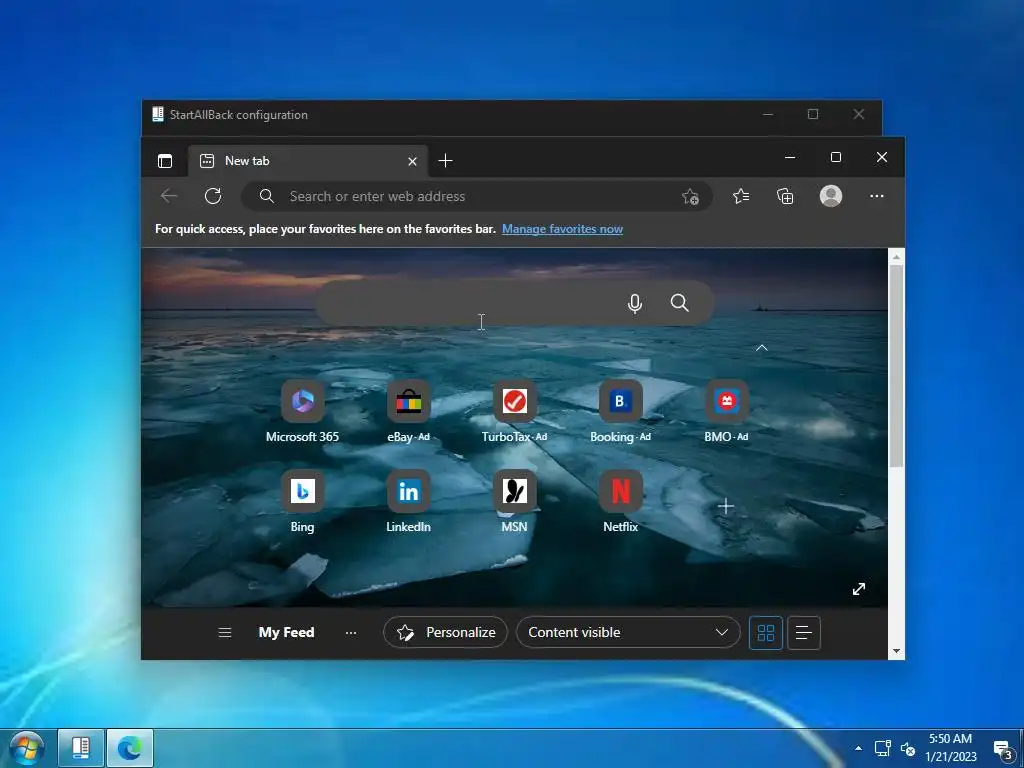
Task: Open Booking quick link
Action: 620,411
